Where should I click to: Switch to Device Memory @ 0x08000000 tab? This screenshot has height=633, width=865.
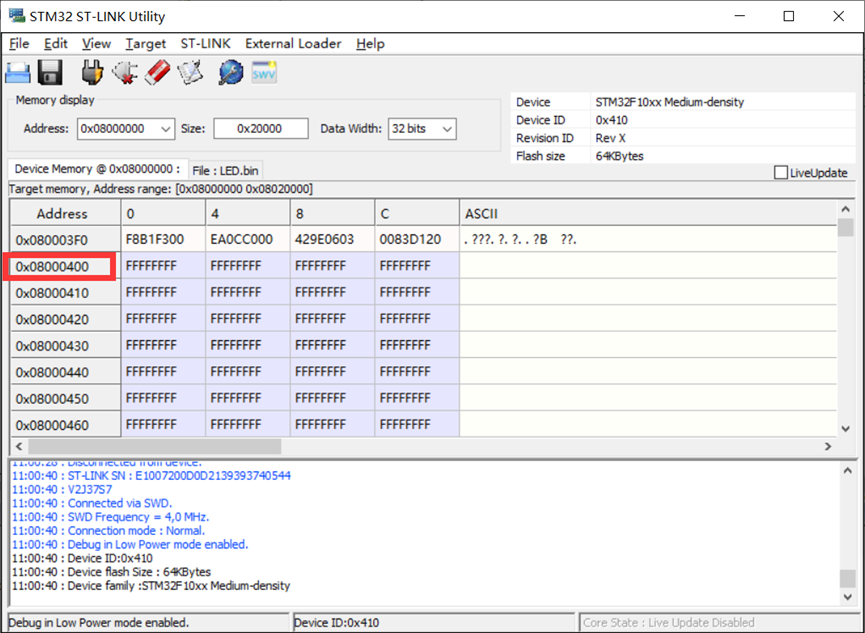coord(97,169)
